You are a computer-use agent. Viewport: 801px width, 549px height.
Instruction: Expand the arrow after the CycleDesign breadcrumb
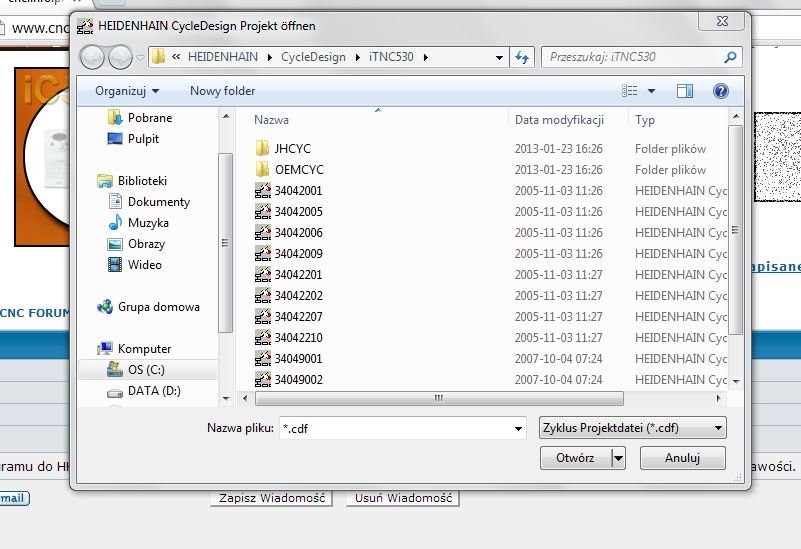point(357,58)
